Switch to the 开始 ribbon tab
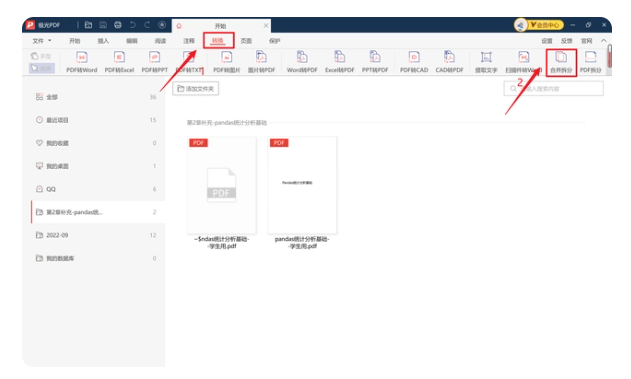Image resolution: width=631 pixels, height=379 pixels. click(74, 41)
